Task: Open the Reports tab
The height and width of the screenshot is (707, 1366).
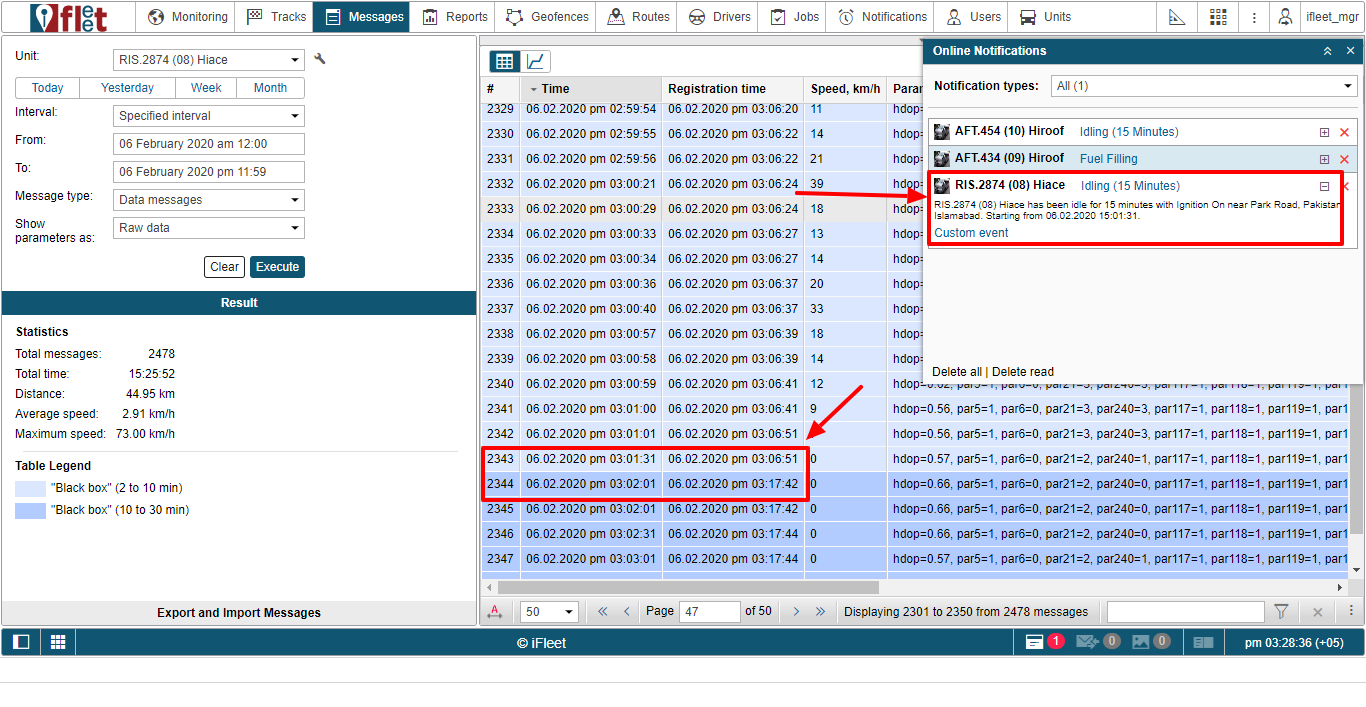Action: click(x=455, y=17)
